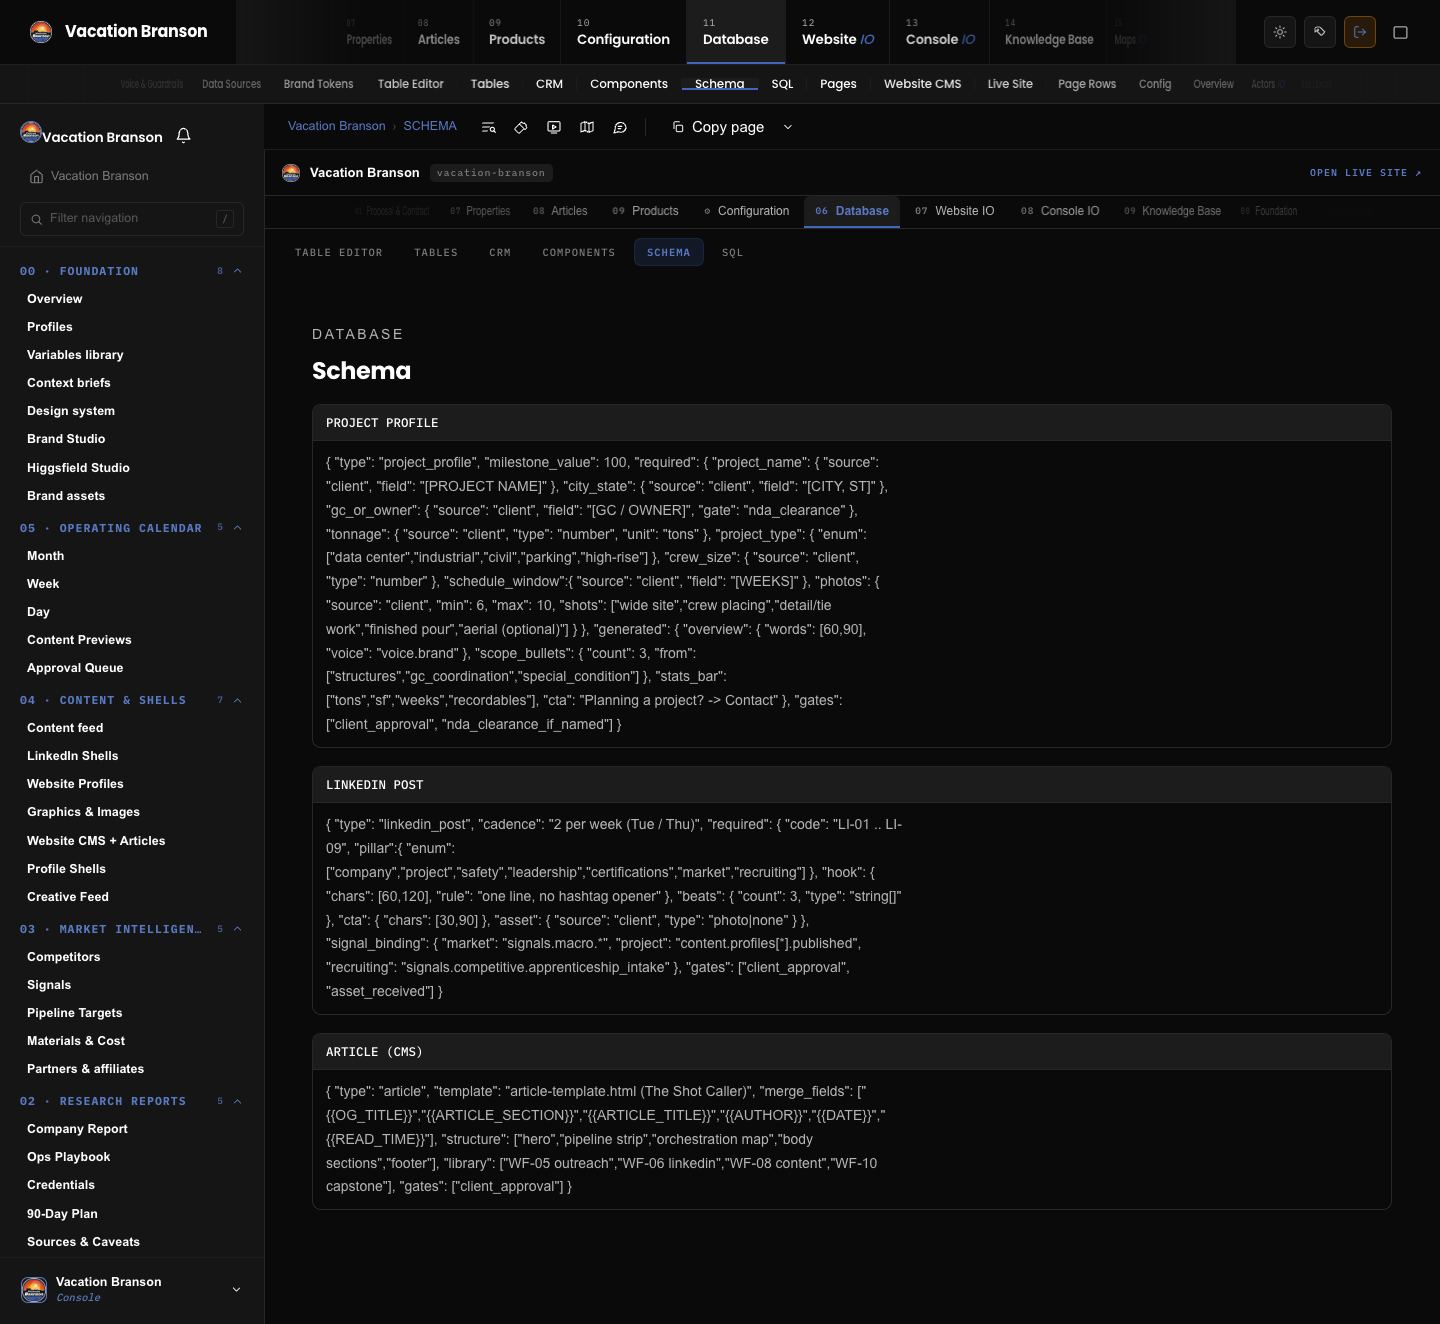Viewport: 1440px width, 1324px height.
Task: Open notifications bell in sidebar
Action: (x=183, y=135)
